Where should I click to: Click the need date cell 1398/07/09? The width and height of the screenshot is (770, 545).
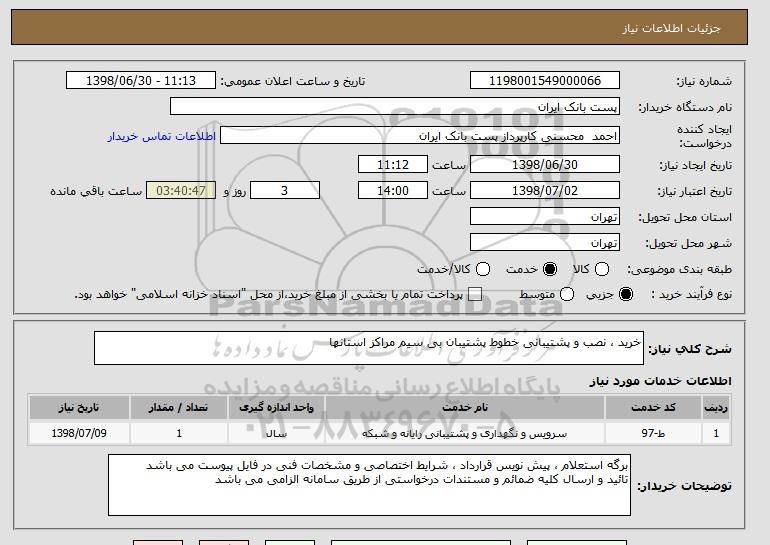pos(79,434)
